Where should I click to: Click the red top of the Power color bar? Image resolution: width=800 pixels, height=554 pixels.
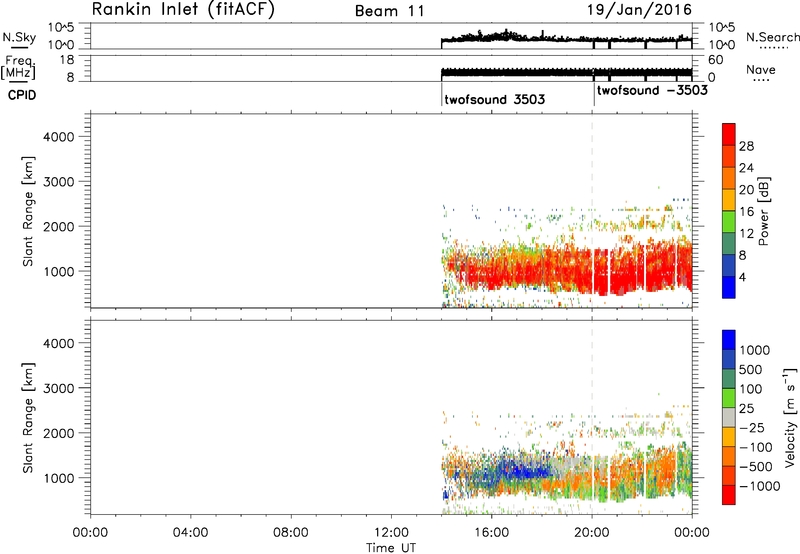pyautogui.click(x=729, y=134)
